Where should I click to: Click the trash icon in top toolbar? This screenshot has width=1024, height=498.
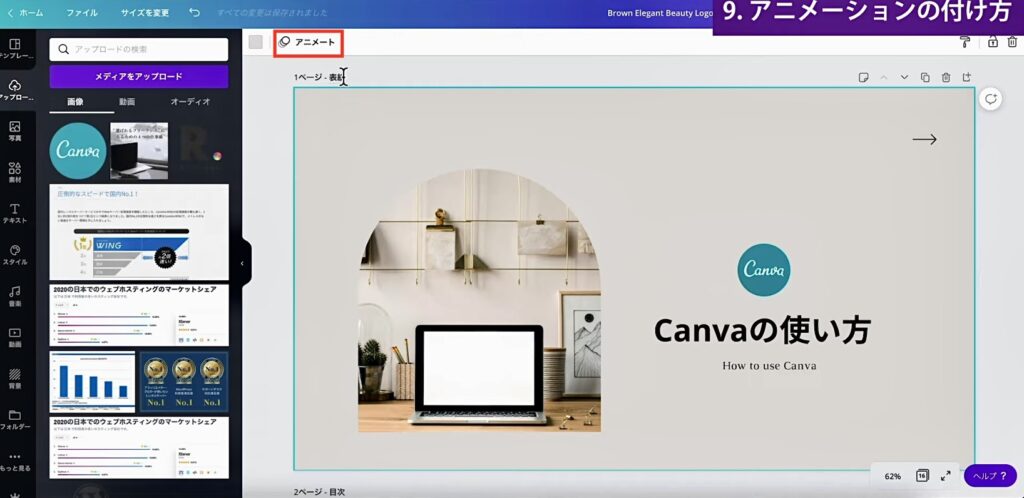click(x=1012, y=42)
